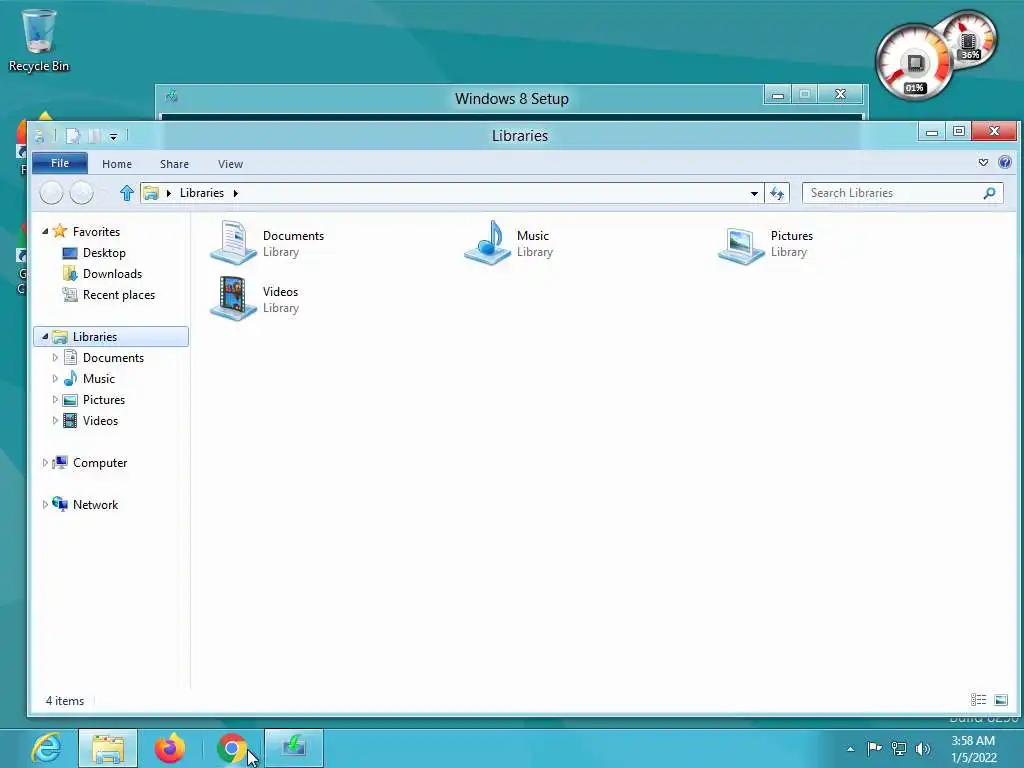Switch to details view in status bar
Screen dimensions: 1024x768
coord(978,700)
